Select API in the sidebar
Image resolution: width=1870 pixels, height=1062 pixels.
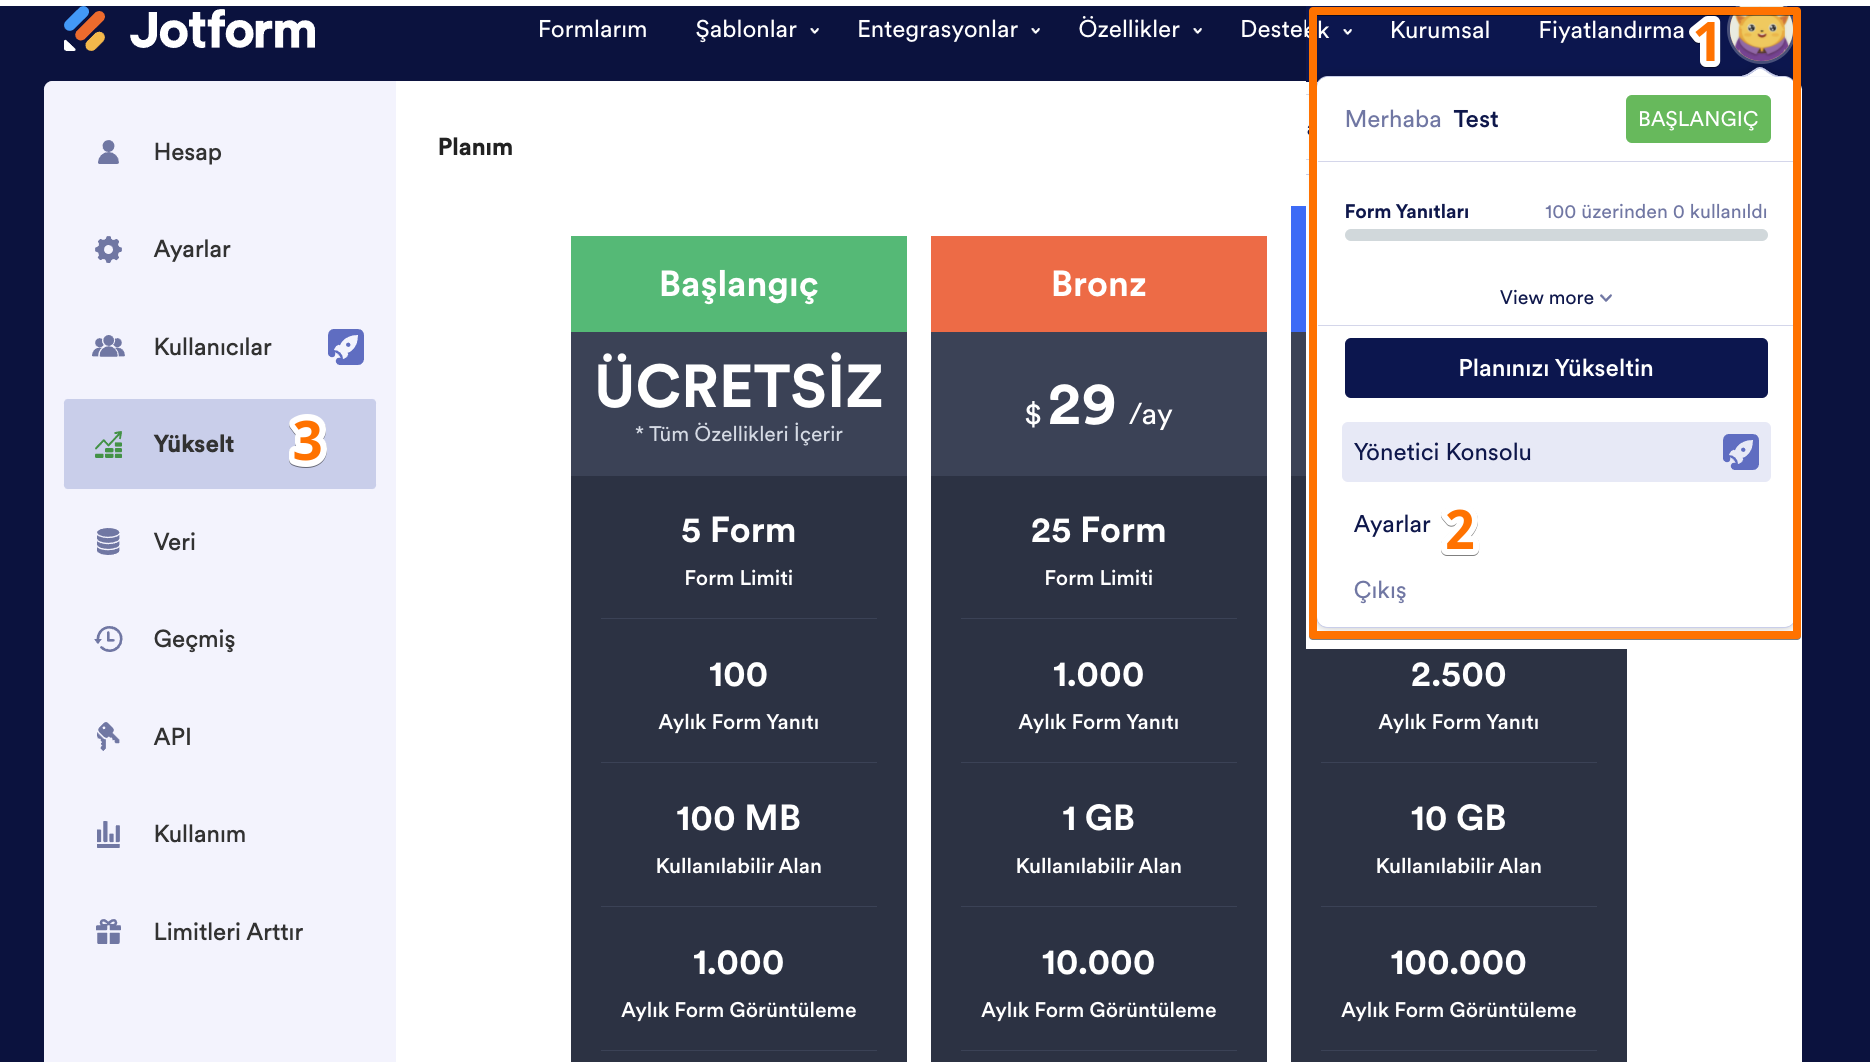[x=220, y=737]
